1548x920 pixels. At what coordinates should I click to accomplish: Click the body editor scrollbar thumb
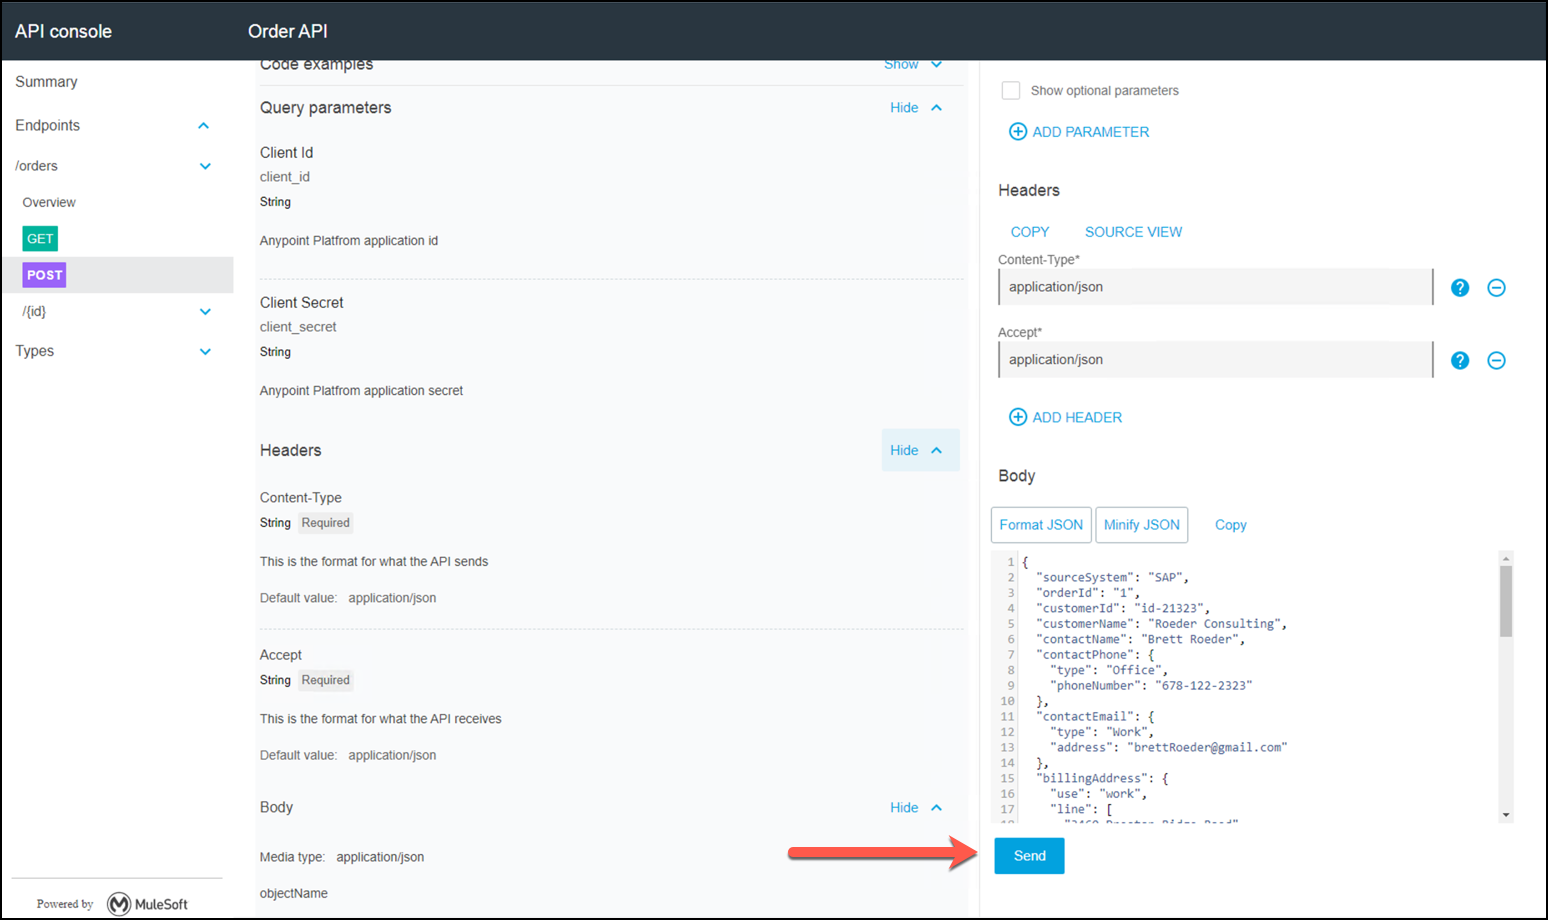(x=1506, y=601)
